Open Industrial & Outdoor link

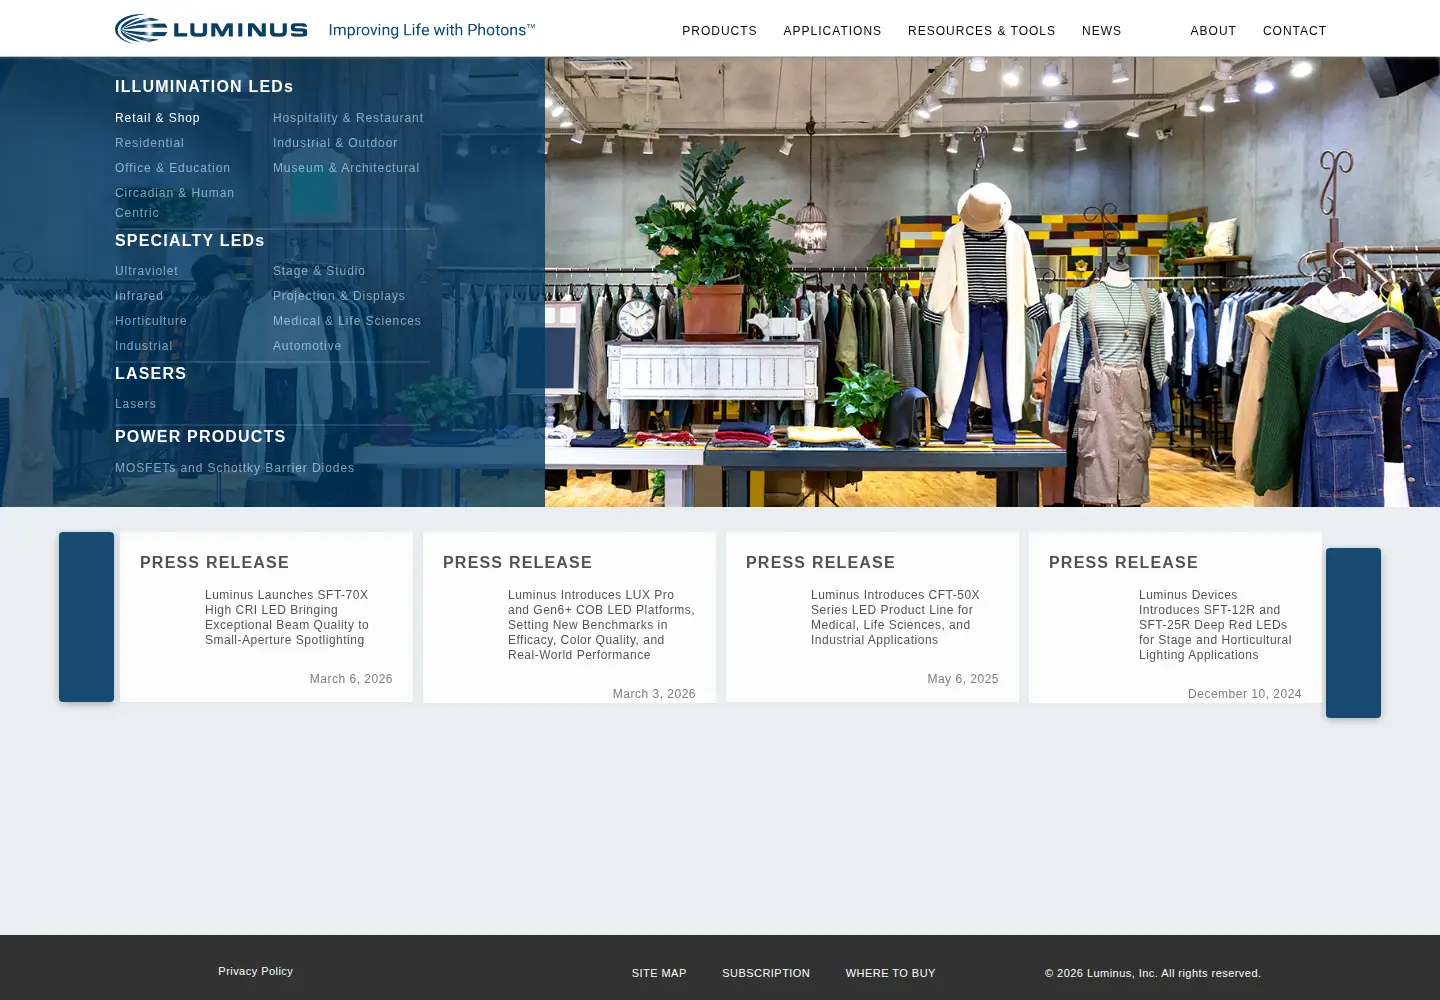click(x=335, y=143)
